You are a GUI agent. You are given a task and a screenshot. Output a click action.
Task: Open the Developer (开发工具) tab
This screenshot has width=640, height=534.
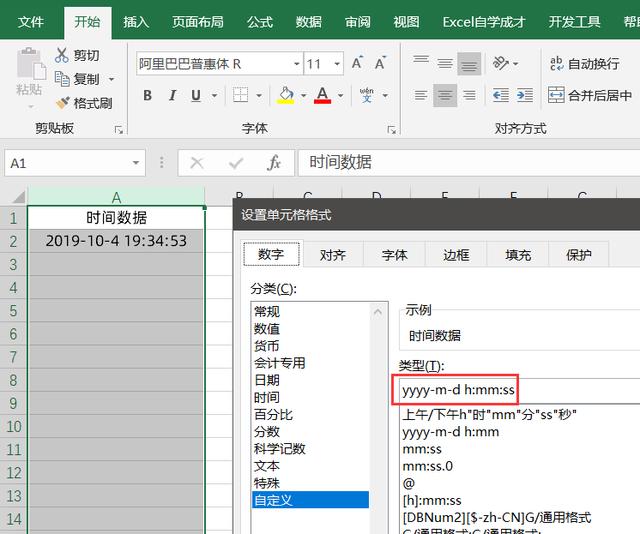[574, 22]
